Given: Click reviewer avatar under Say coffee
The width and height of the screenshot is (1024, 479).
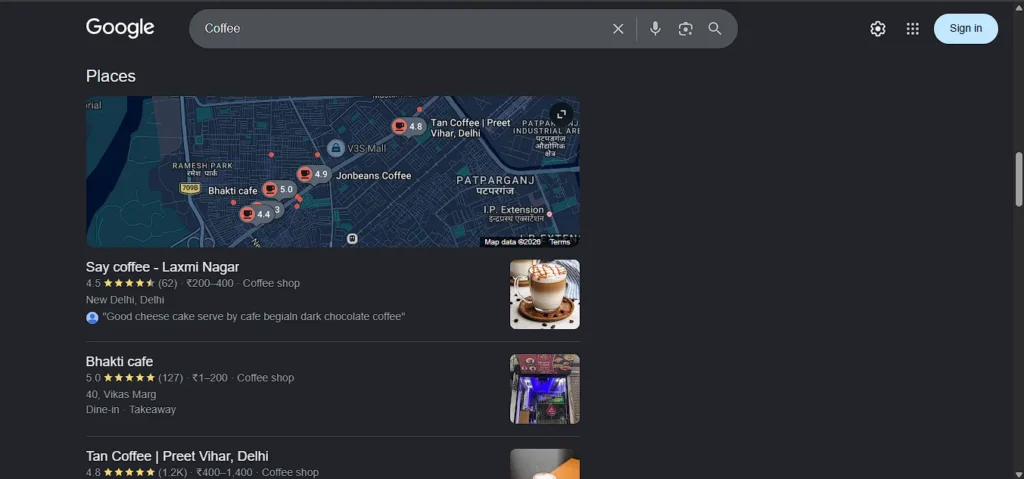Looking at the screenshot, I should [x=92, y=317].
